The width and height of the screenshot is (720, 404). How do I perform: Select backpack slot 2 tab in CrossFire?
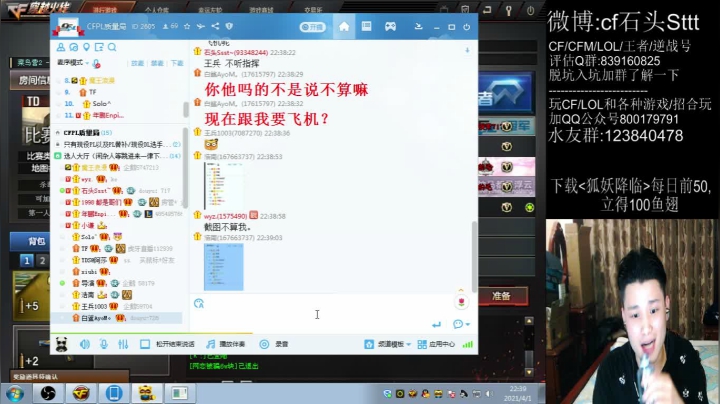coord(42,261)
